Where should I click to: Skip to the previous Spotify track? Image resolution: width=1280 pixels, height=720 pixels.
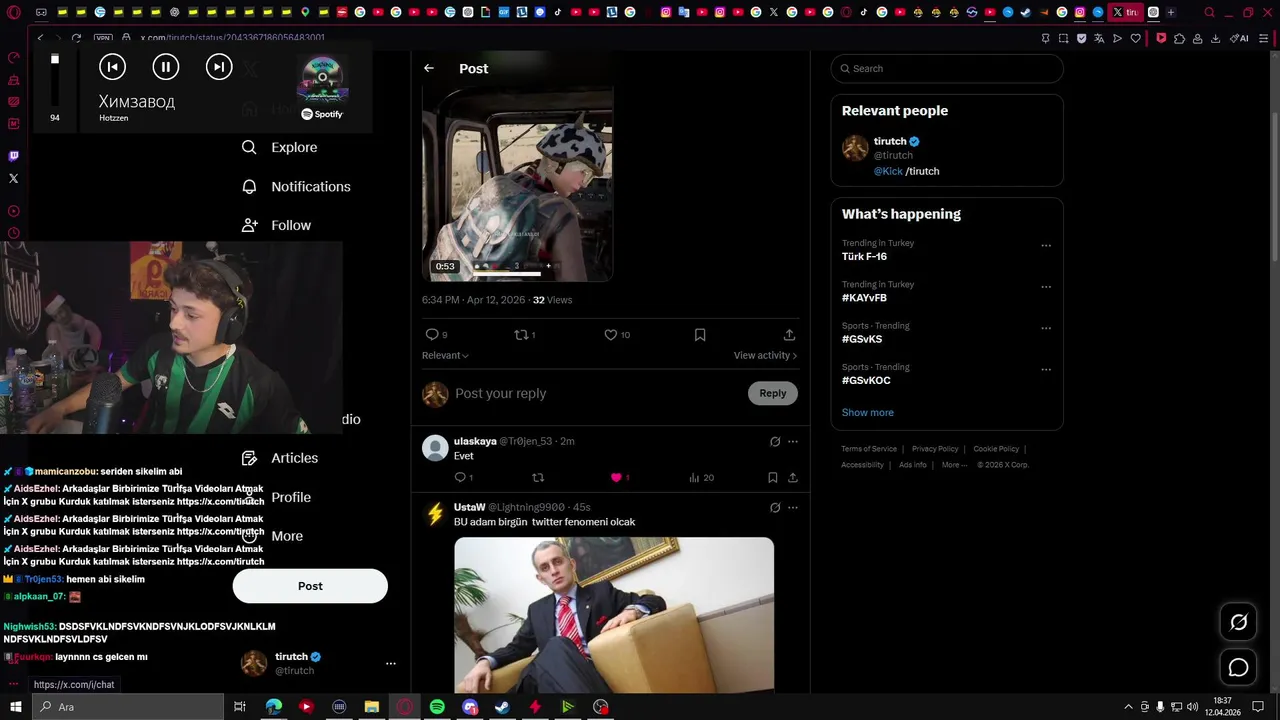tap(112, 67)
